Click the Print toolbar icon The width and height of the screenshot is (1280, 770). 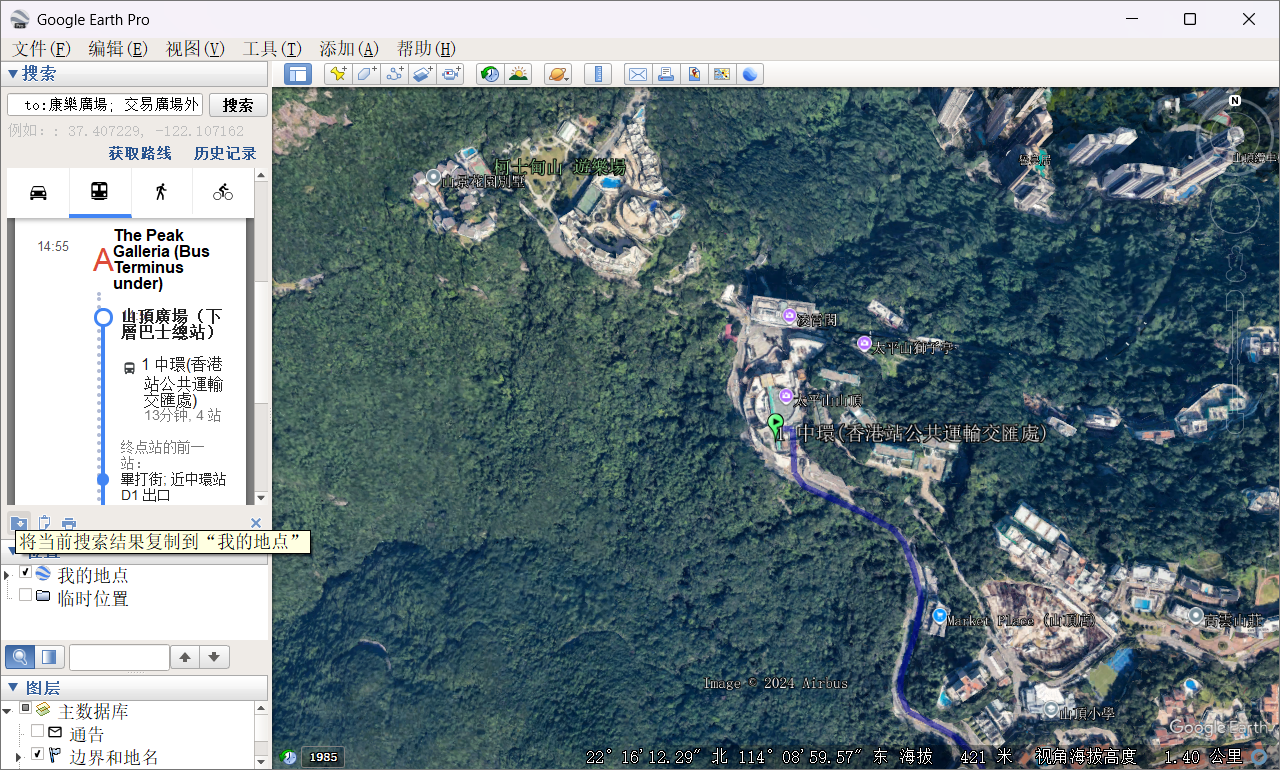pos(665,74)
